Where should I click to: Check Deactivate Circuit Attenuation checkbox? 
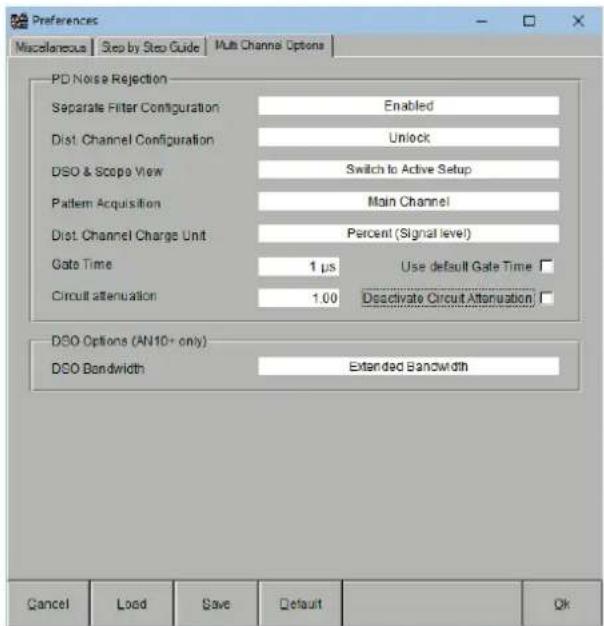pos(547,298)
